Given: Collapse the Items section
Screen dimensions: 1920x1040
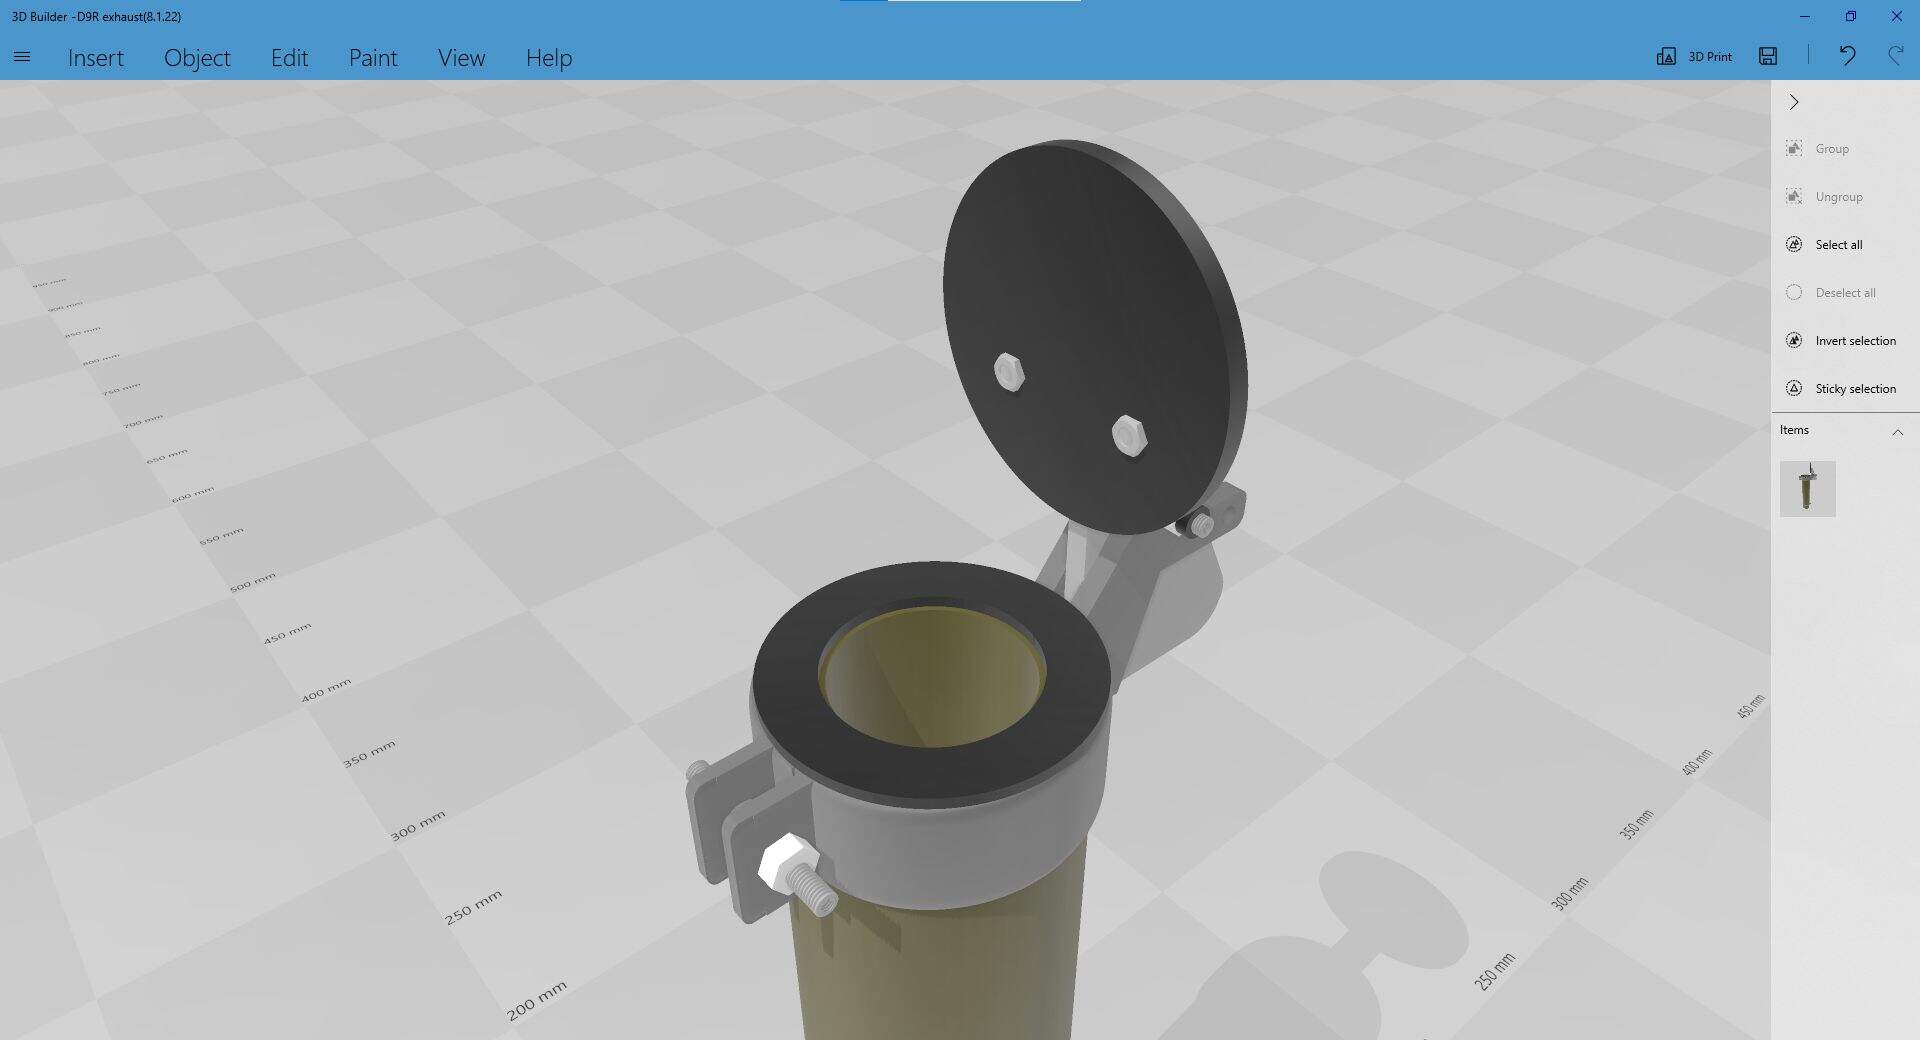Looking at the screenshot, I should (x=1897, y=432).
